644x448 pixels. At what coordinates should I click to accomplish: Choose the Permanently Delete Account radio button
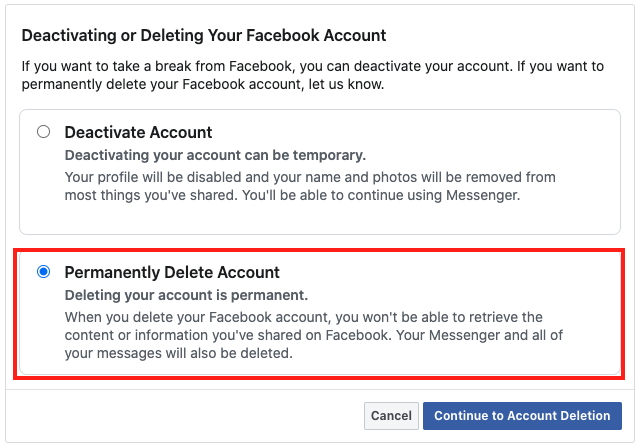pyautogui.click(x=43, y=271)
